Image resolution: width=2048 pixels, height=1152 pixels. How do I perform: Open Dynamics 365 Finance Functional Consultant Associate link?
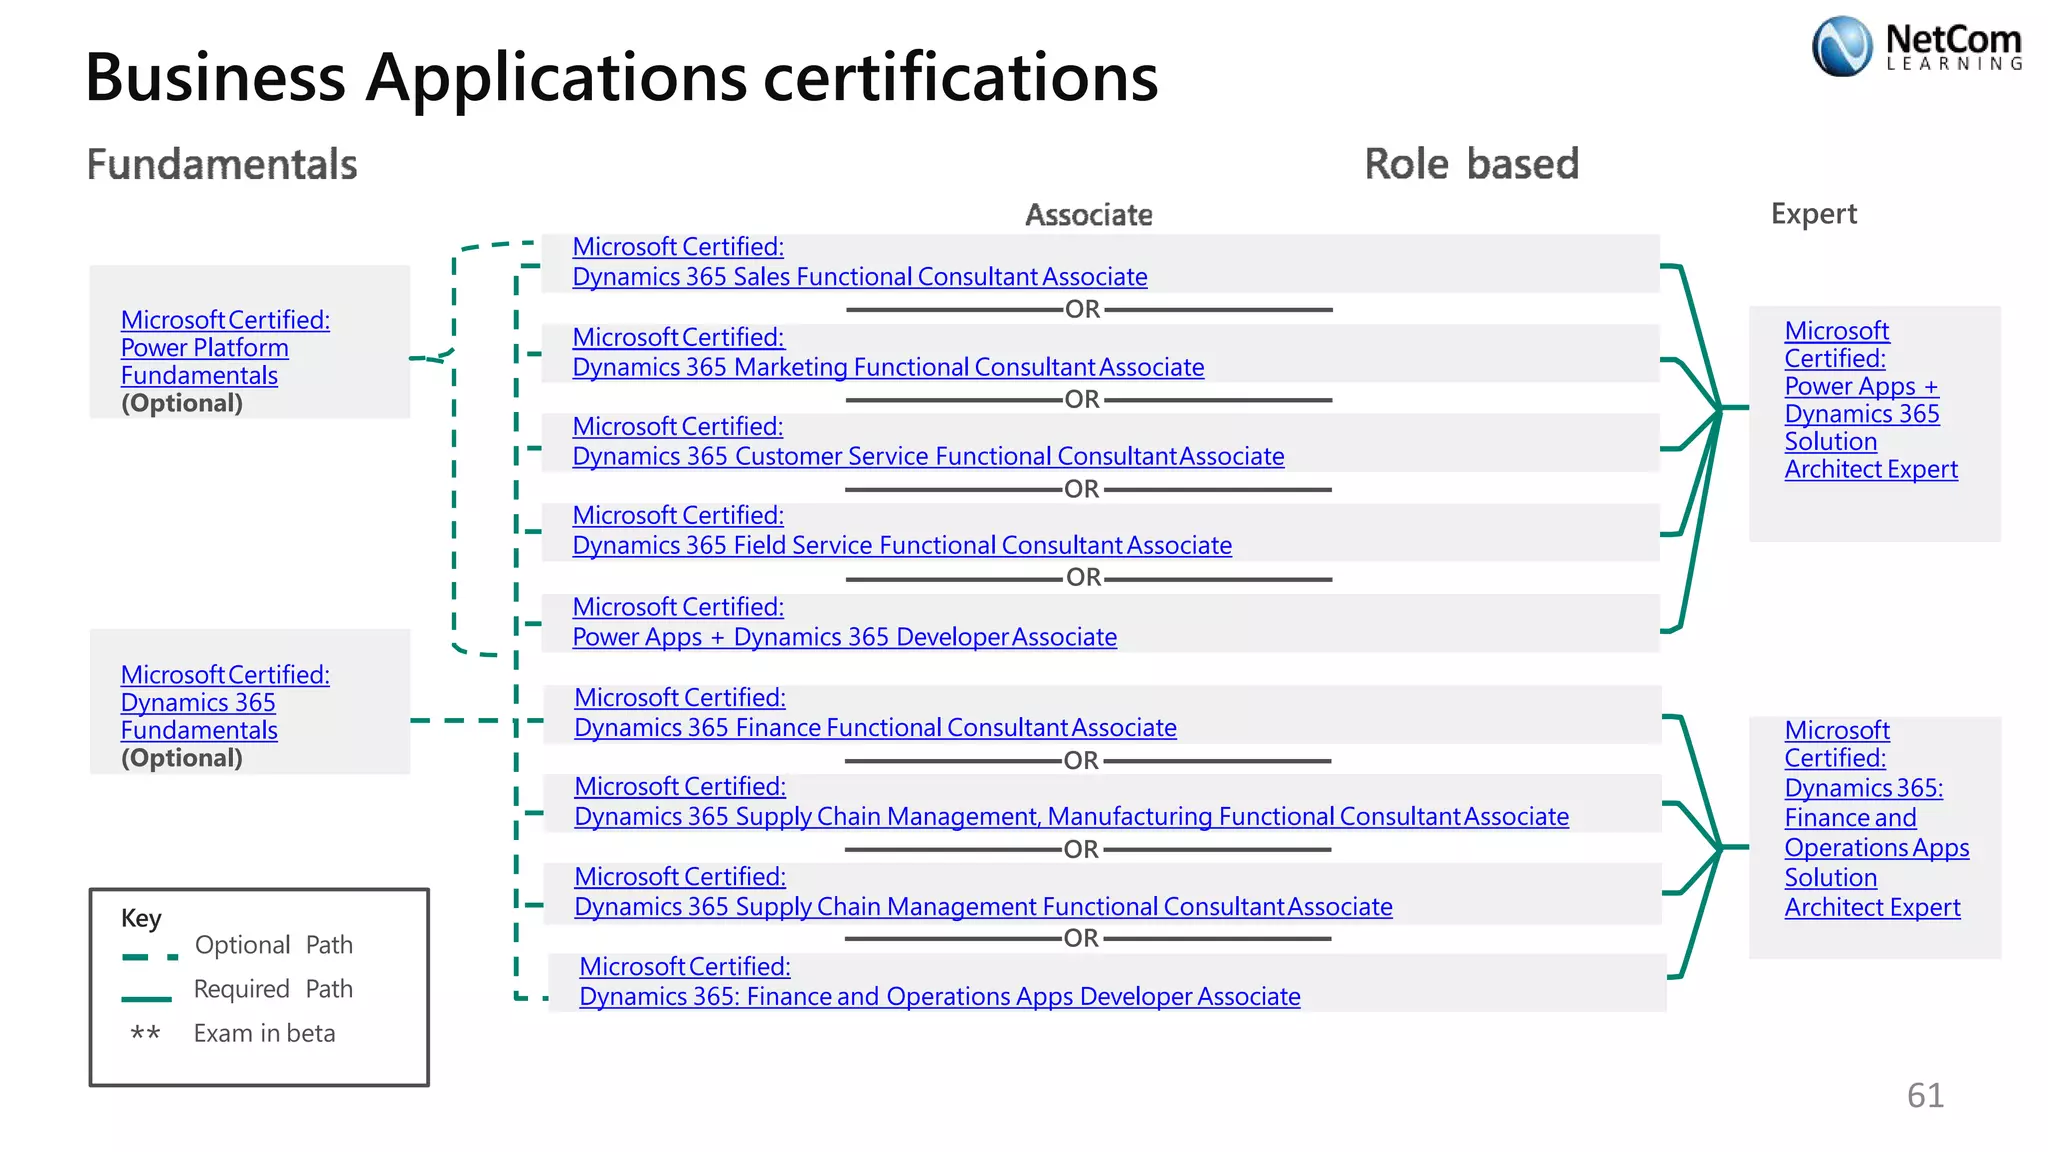click(x=875, y=713)
